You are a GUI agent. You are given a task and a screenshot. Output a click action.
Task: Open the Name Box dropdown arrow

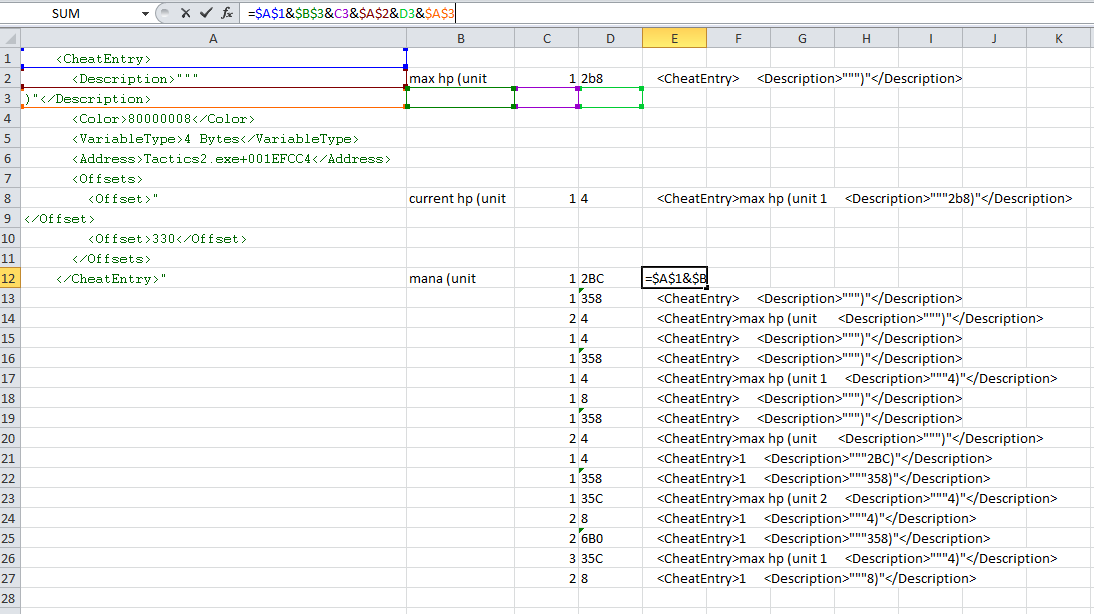pyautogui.click(x=145, y=13)
